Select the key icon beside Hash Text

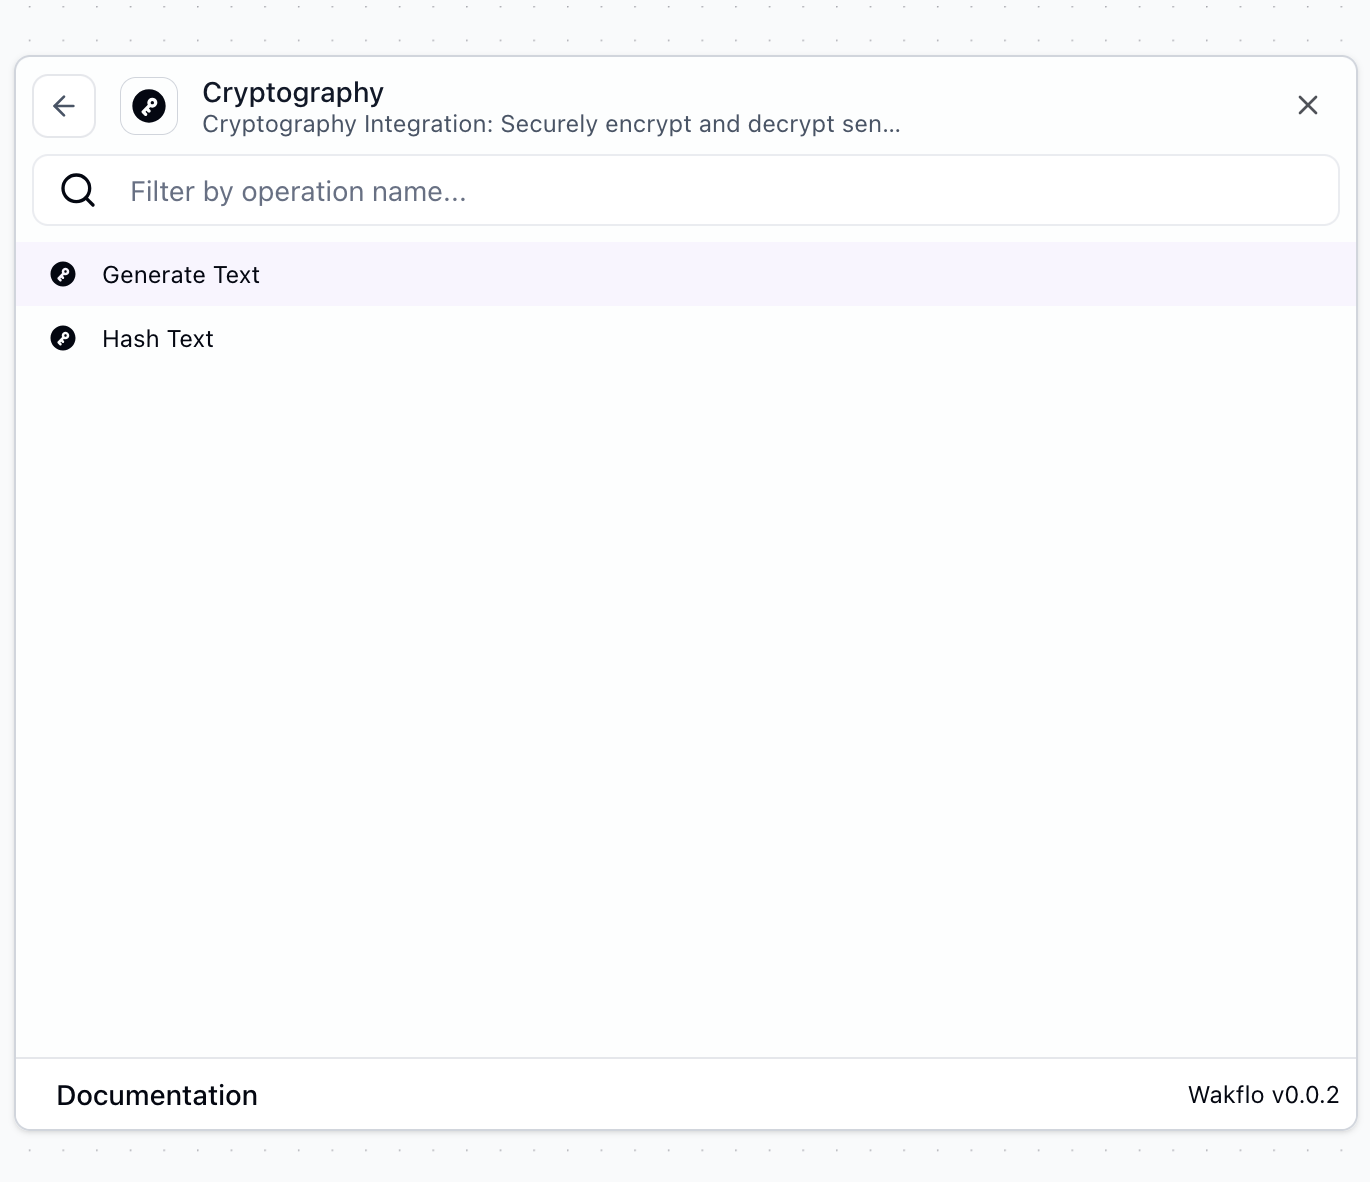click(x=63, y=338)
